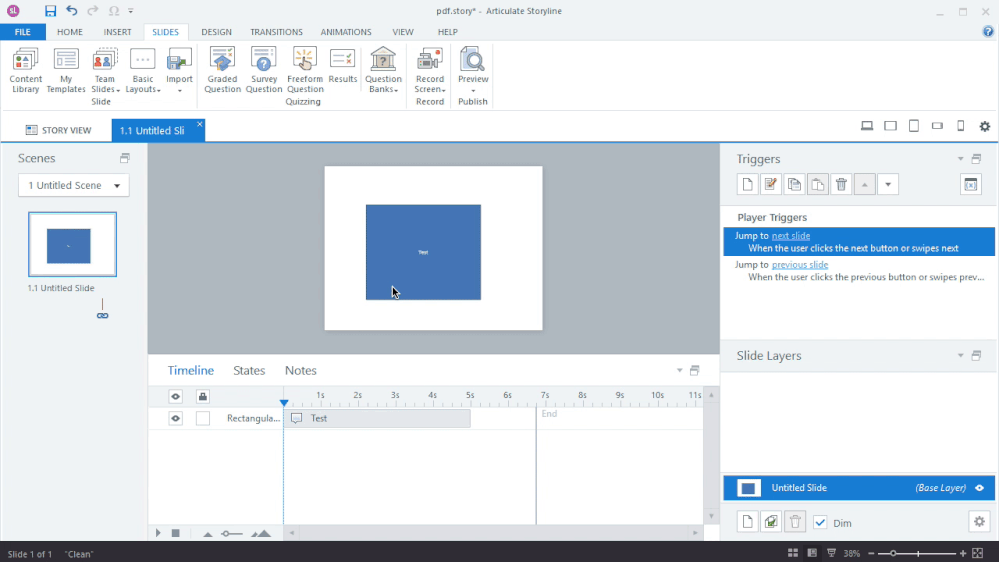
Task: Click the next slide trigger link
Action: 790,236
